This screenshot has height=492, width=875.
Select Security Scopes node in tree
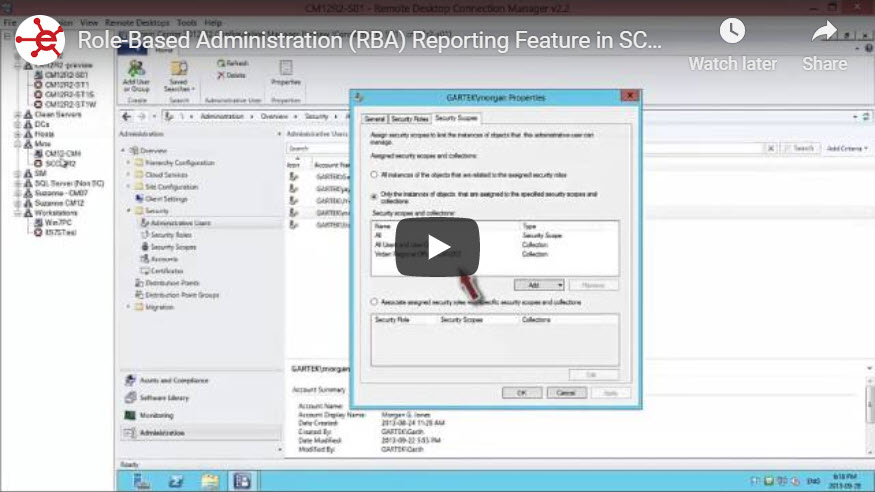(x=173, y=247)
